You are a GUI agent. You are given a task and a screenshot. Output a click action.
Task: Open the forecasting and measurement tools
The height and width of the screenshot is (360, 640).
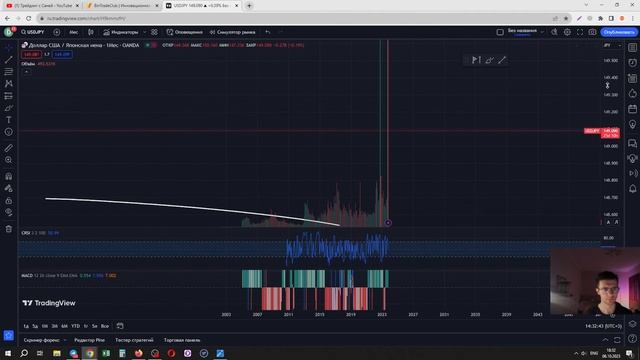[9, 96]
